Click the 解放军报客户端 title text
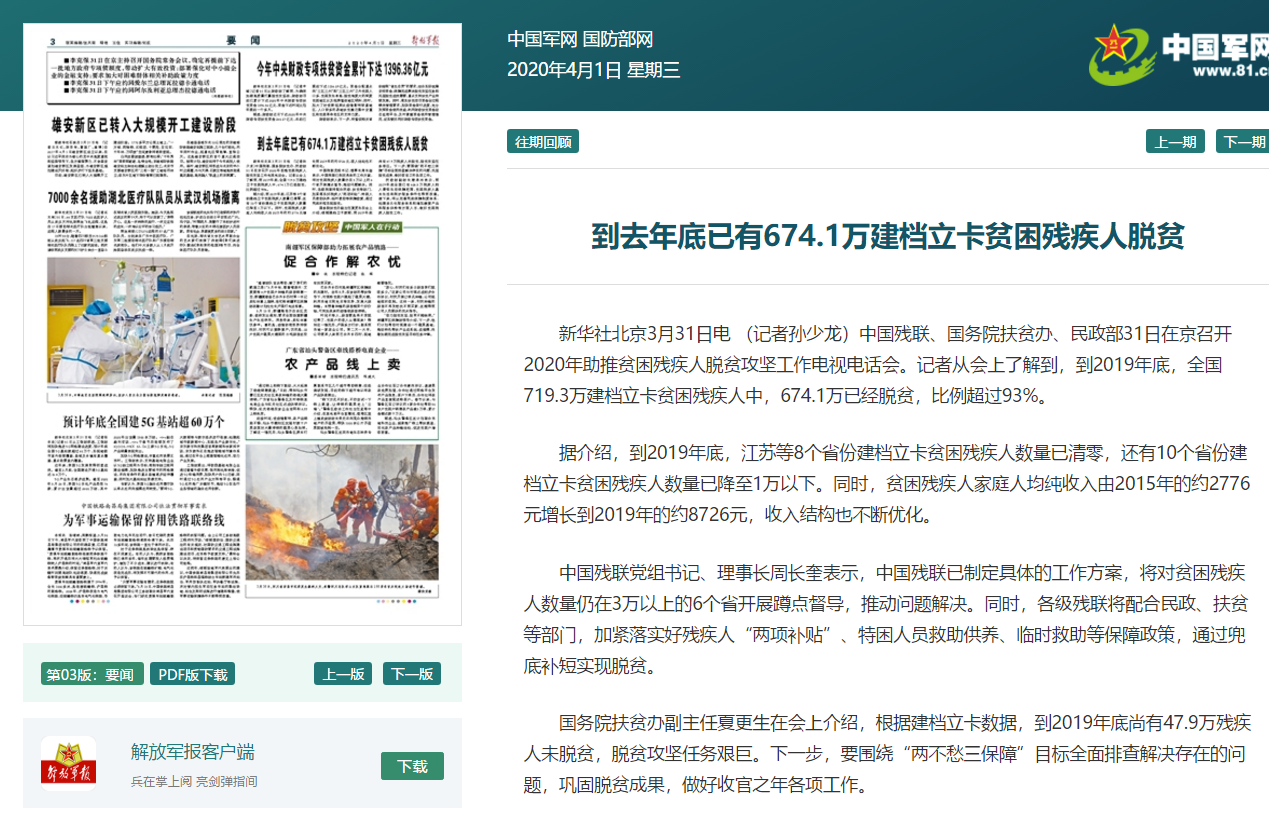The image size is (1269, 827). [x=192, y=752]
